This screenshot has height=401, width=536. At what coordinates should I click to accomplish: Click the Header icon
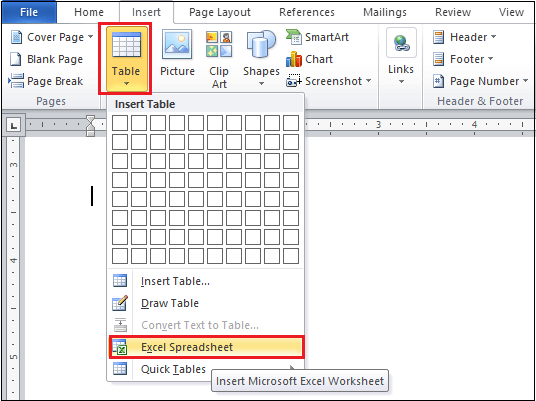439,37
